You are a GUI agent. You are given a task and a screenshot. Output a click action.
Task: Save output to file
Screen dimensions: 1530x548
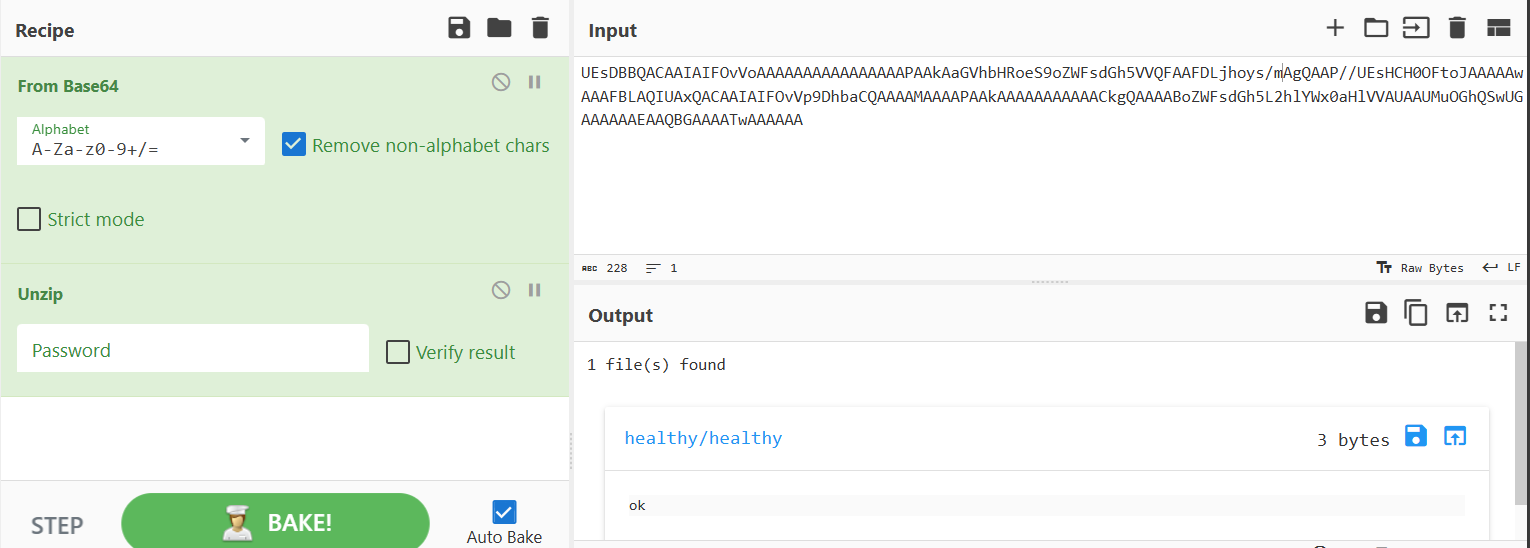click(x=1376, y=313)
